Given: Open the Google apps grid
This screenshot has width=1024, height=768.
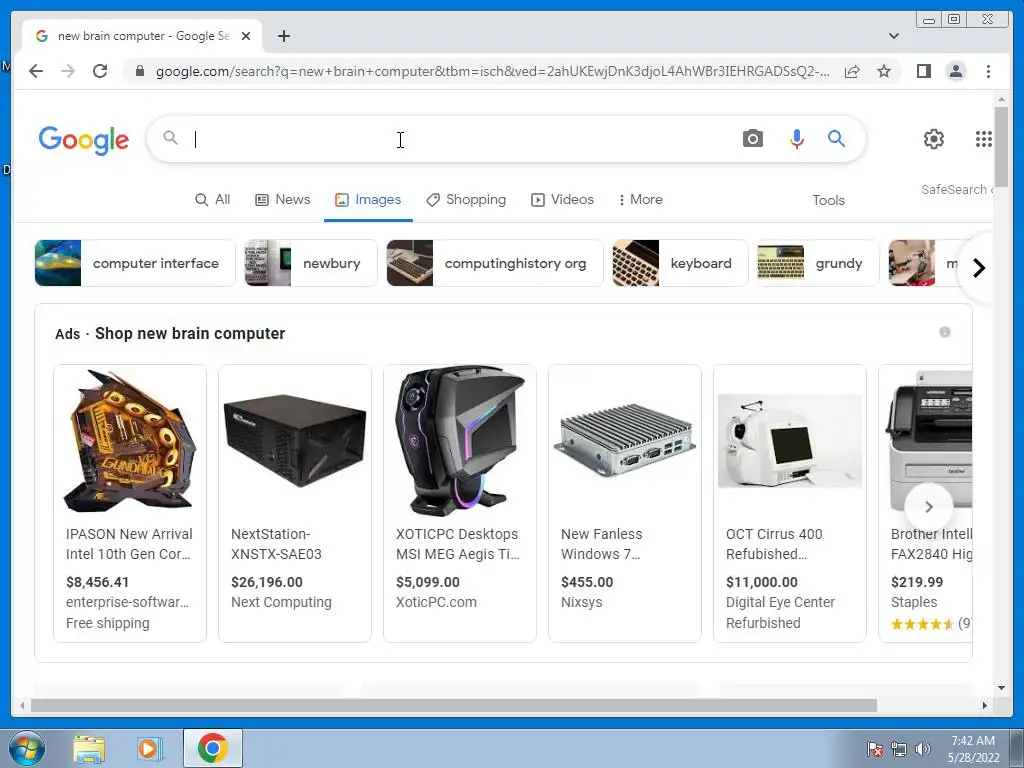Looking at the screenshot, I should pyautogui.click(x=984, y=138).
